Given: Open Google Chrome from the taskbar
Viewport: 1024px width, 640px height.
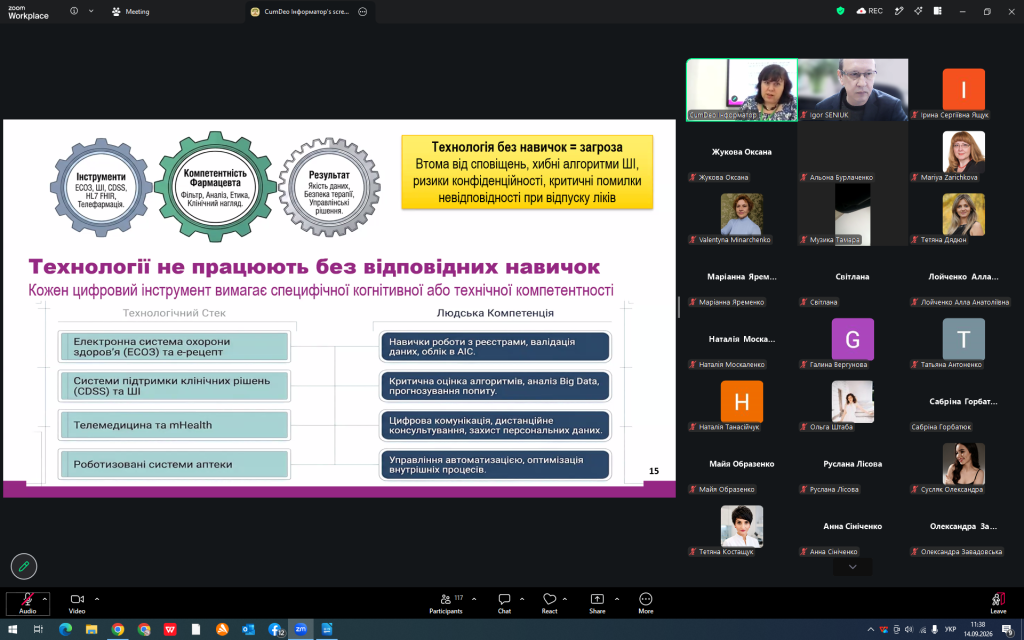Looking at the screenshot, I should [x=118, y=629].
